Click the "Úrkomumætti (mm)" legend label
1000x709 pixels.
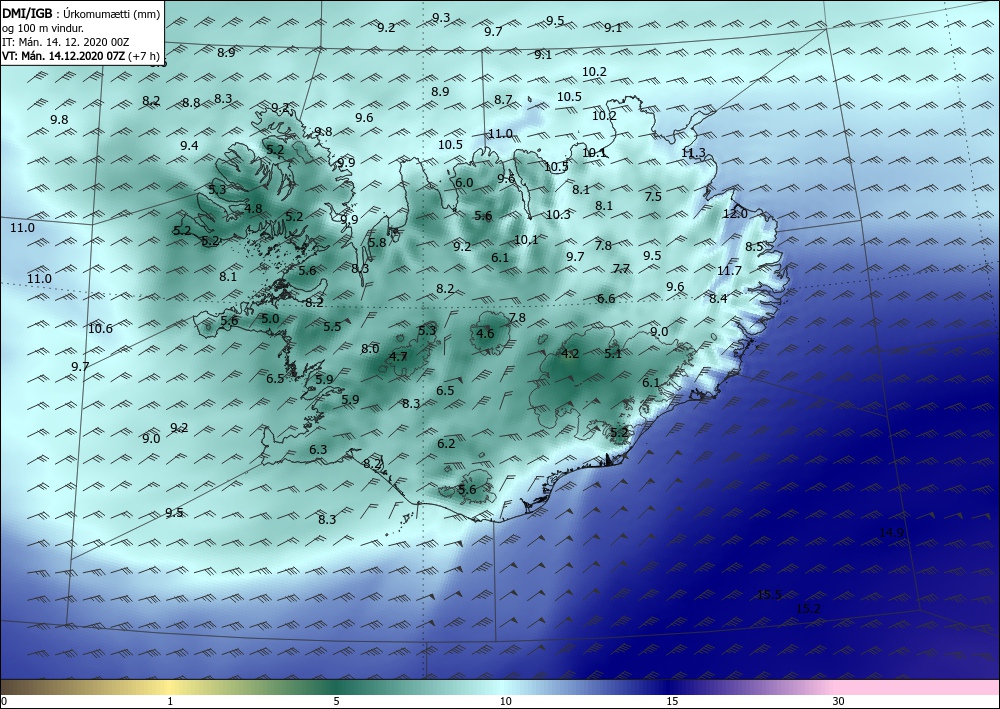112,13
